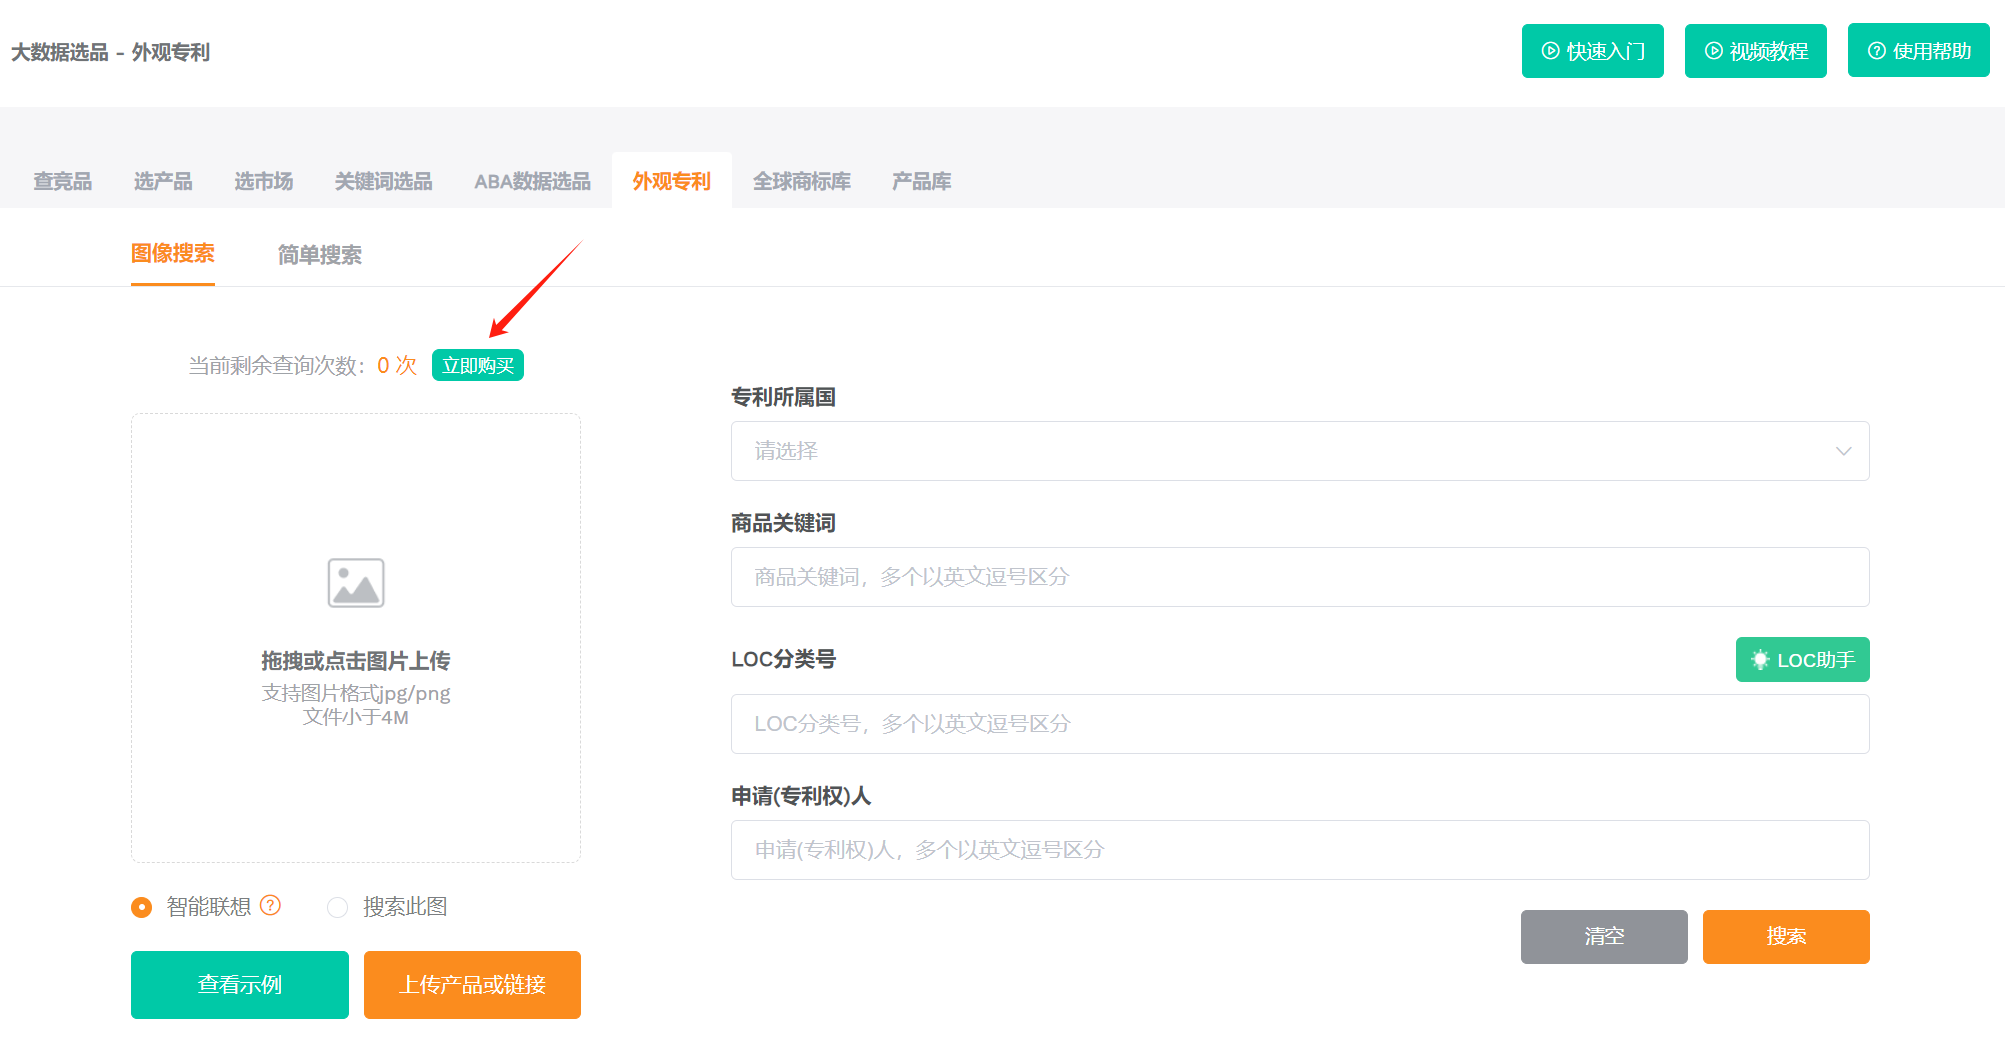Switch to 简单搜索 sub-tab
The height and width of the screenshot is (1063, 2005).
coord(320,255)
